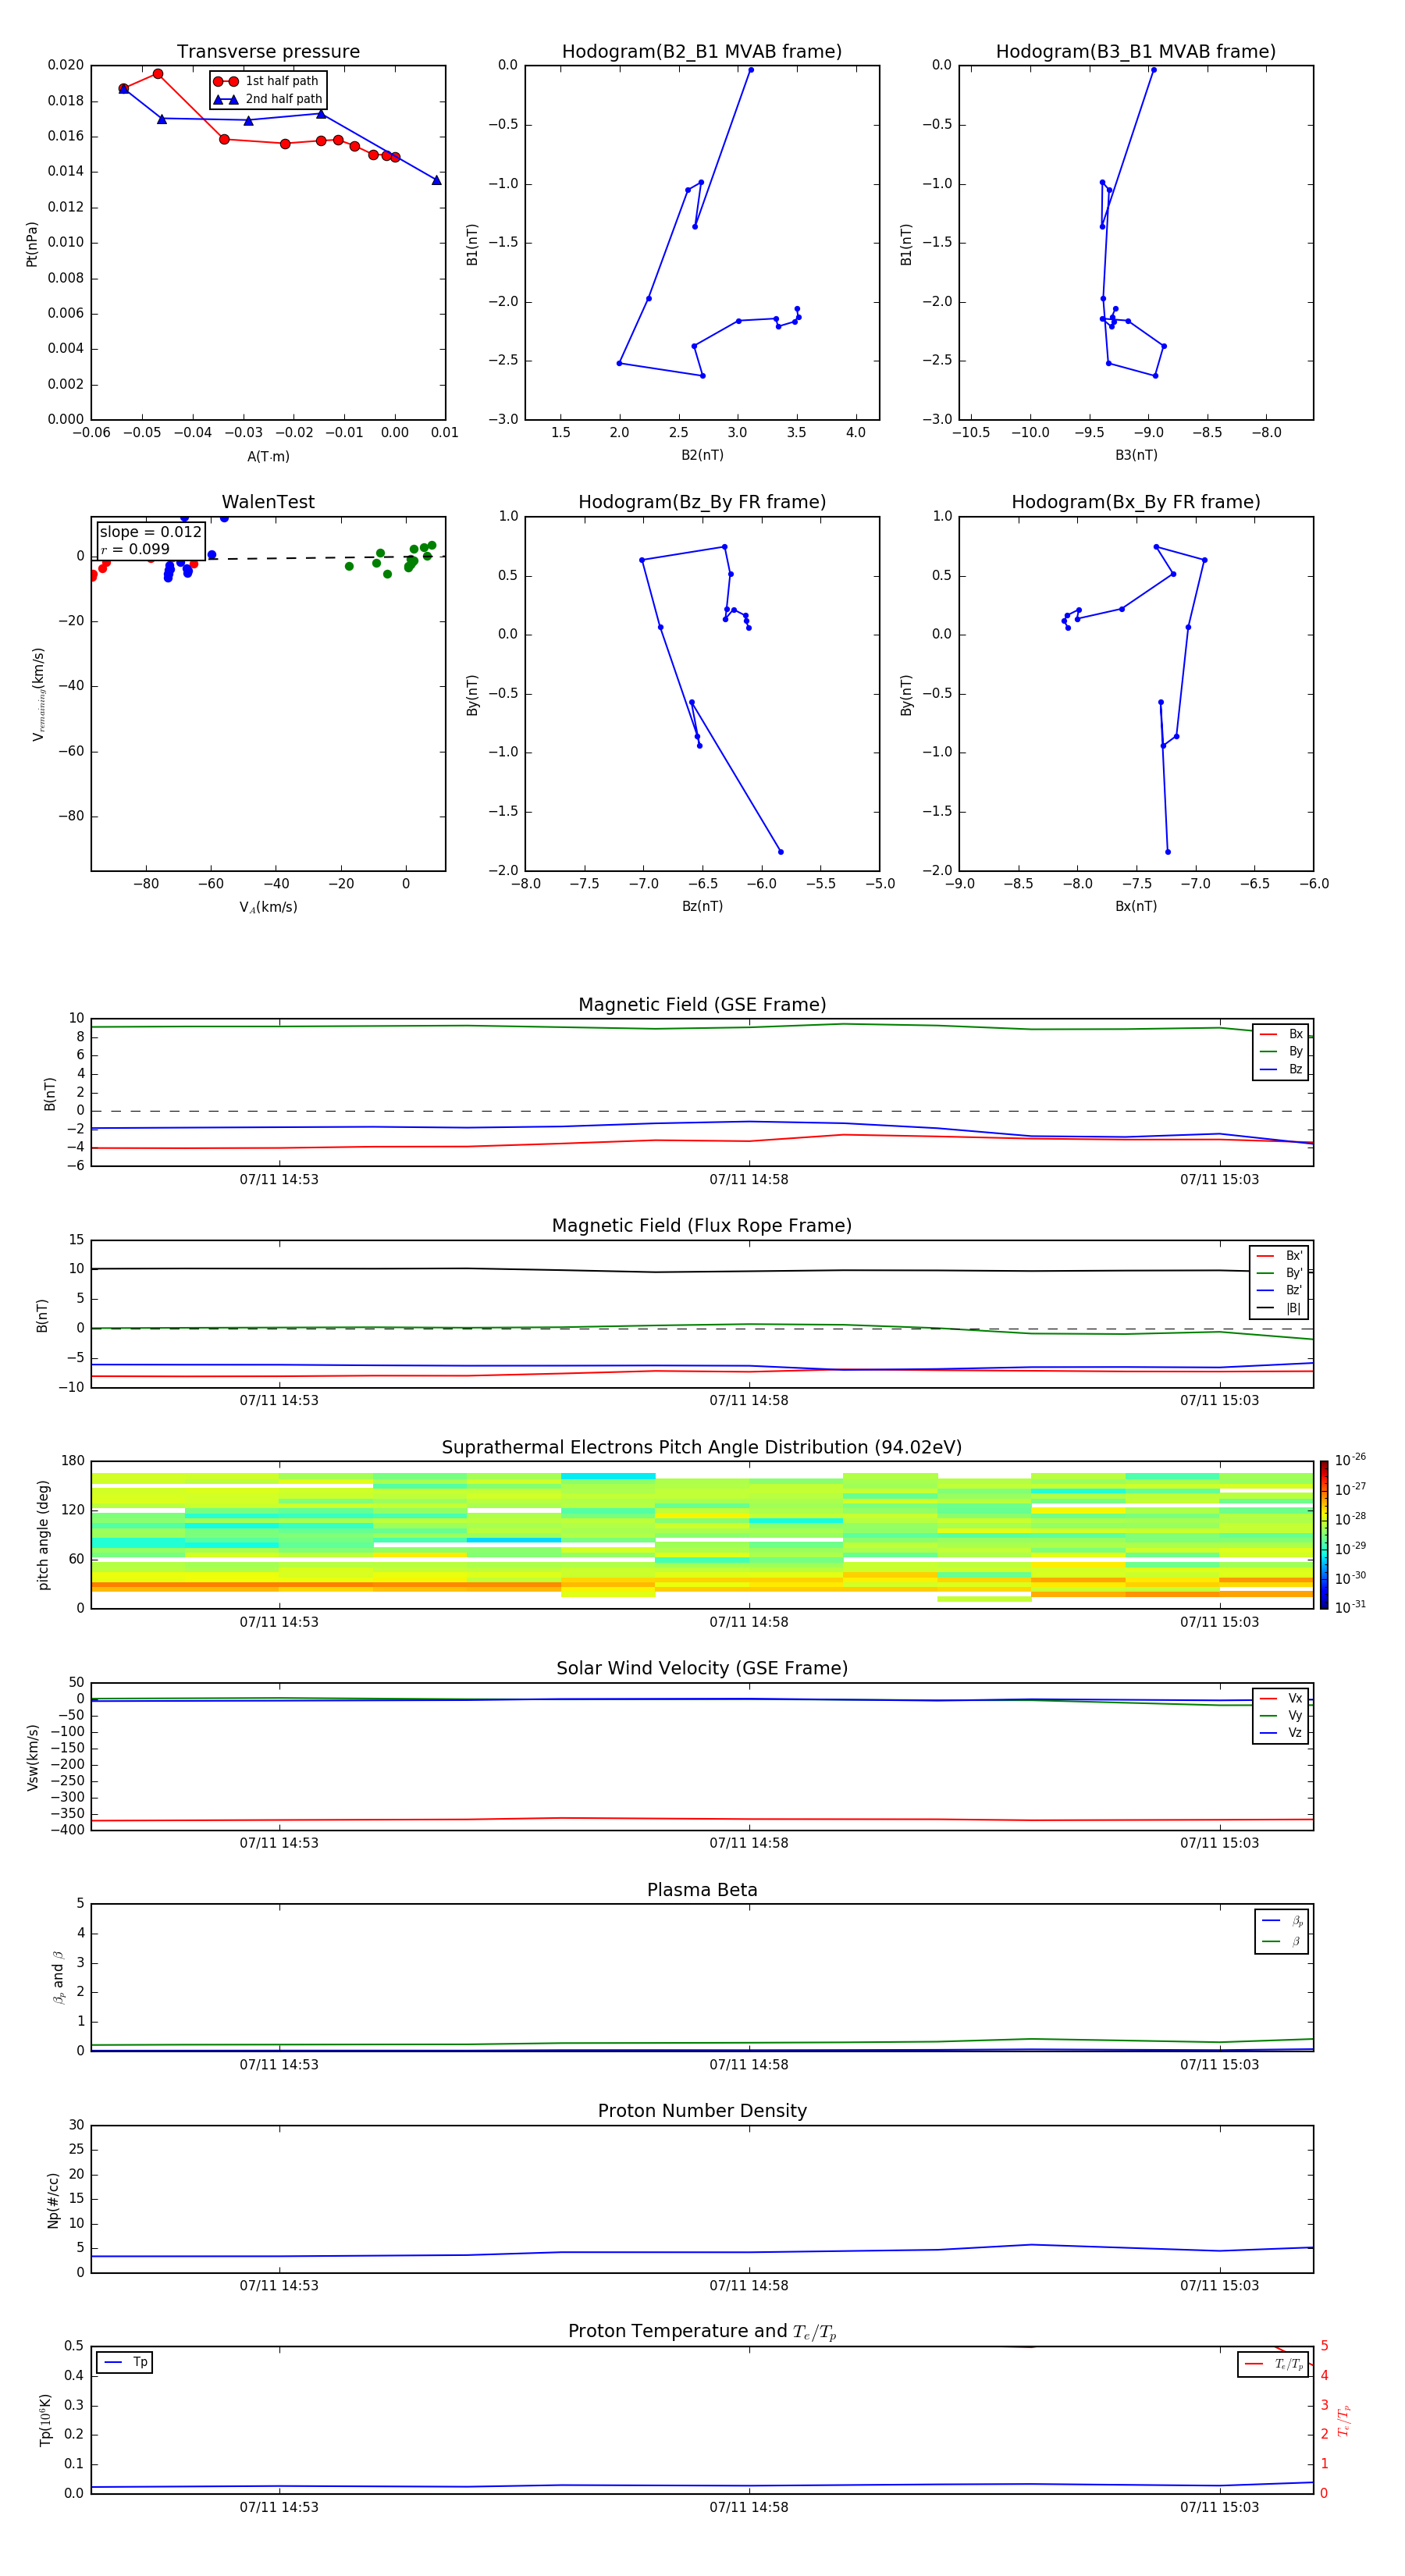Select the red "Te/Tp" legend entry

pyautogui.click(x=1275, y=2364)
